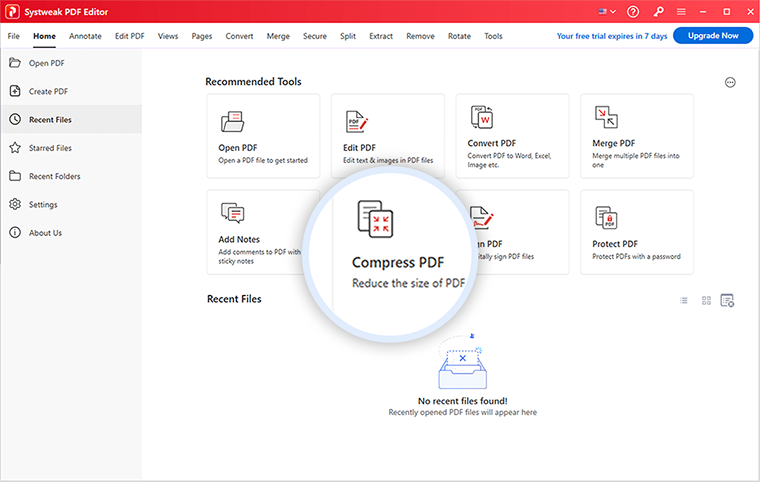The image size is (760, 482).
Task: Open the File menu
Action: pos(14,36)
